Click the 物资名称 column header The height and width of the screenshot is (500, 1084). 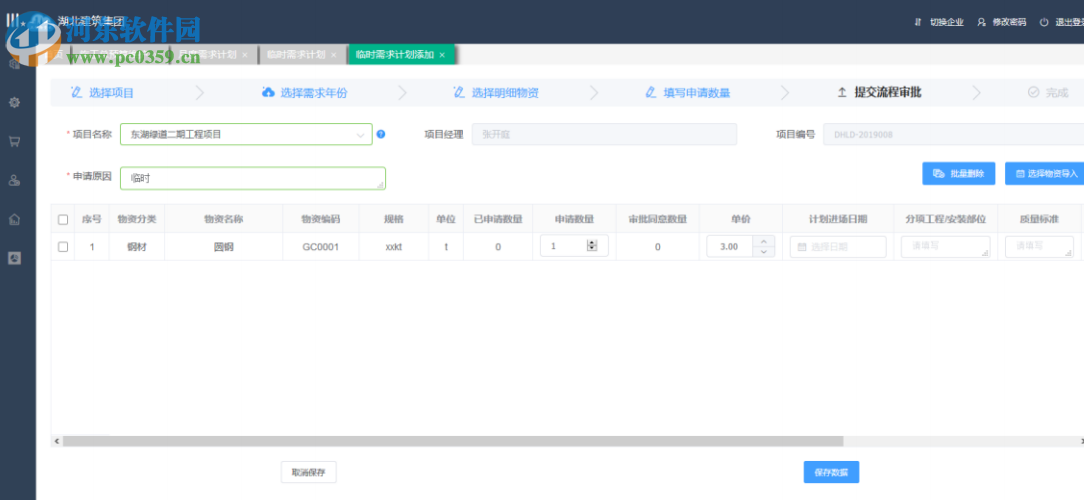pyautogui.click(x=223, y=219)
